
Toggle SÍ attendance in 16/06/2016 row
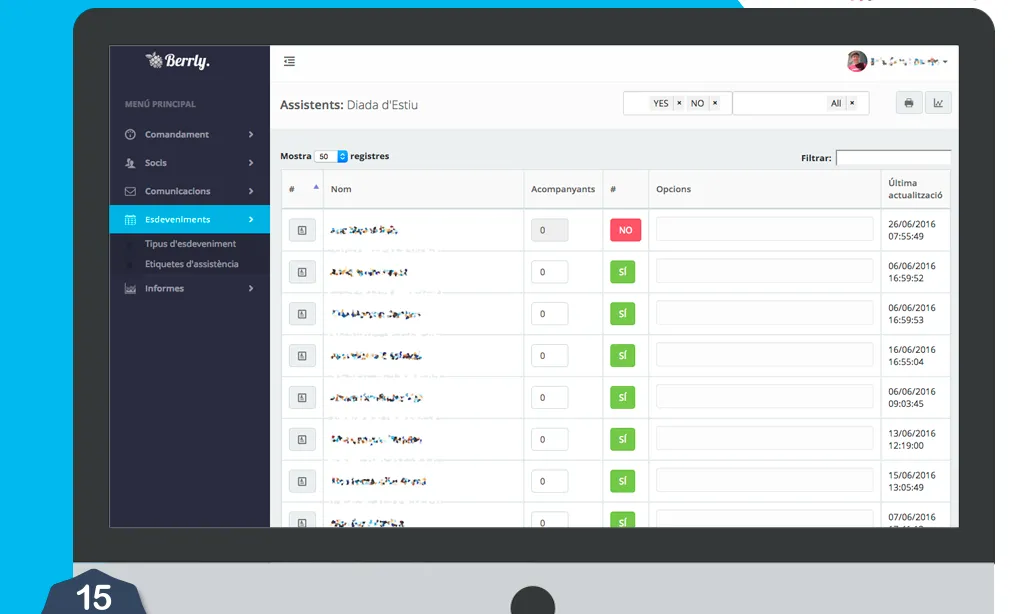622,355
